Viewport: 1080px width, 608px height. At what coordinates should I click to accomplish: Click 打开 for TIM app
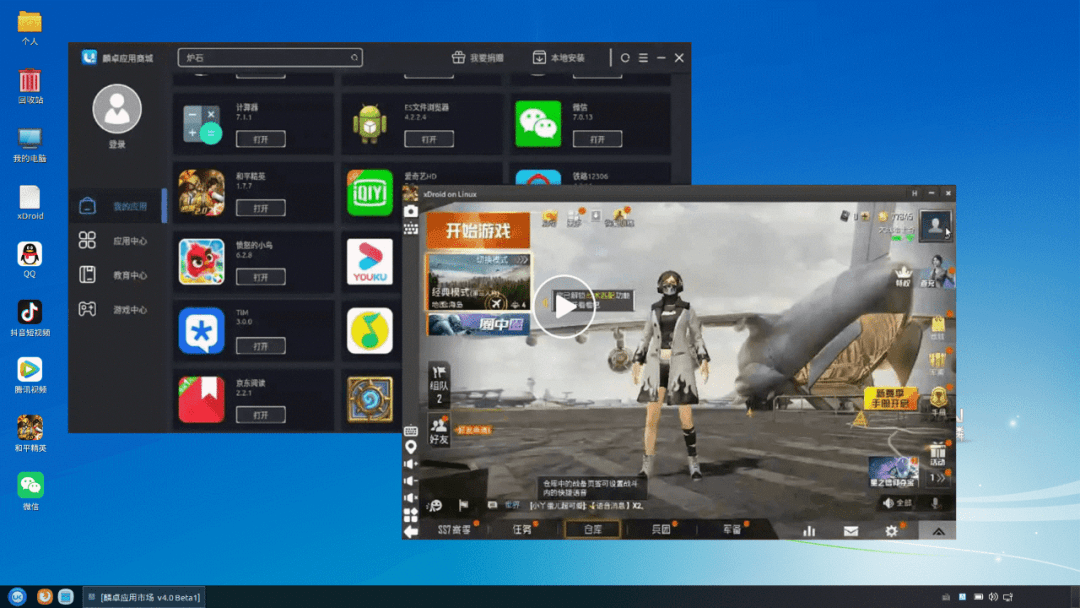260,346
